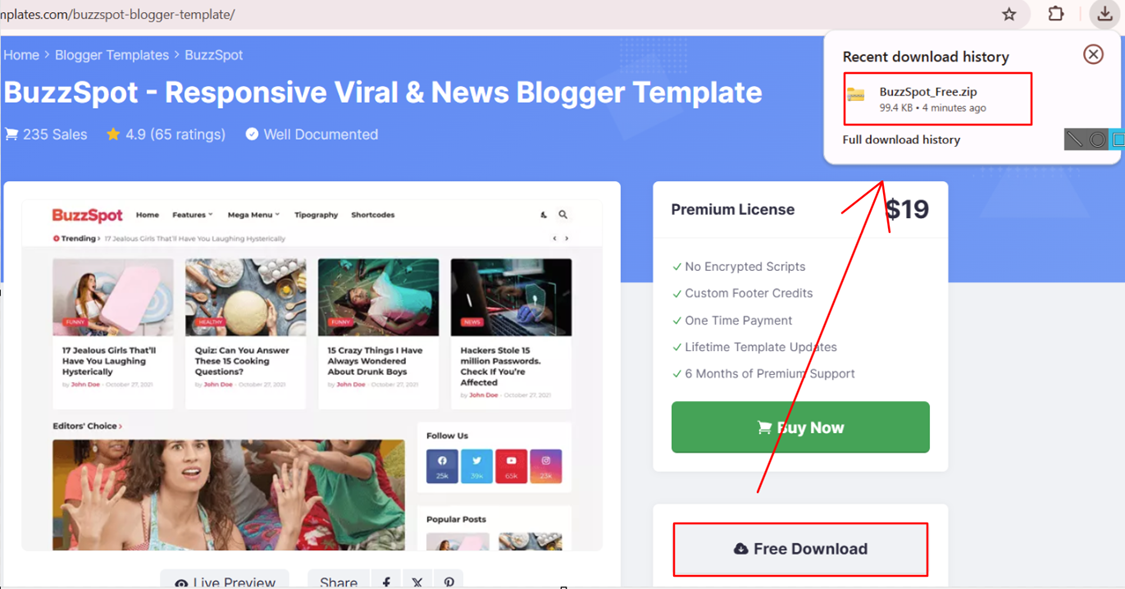Close the Recent download history popup
Screen dimensions: 1125x589
[1093, 55]
